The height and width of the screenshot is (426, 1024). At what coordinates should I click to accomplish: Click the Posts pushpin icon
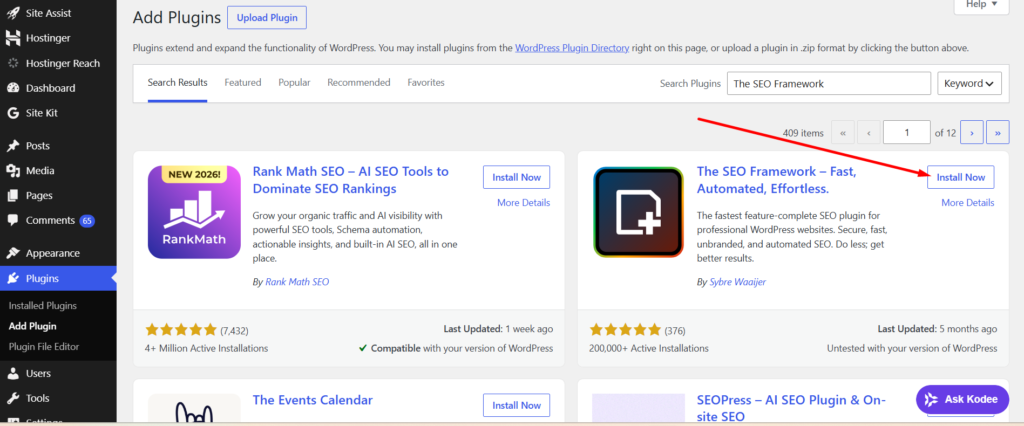click(x=12, y=146)
